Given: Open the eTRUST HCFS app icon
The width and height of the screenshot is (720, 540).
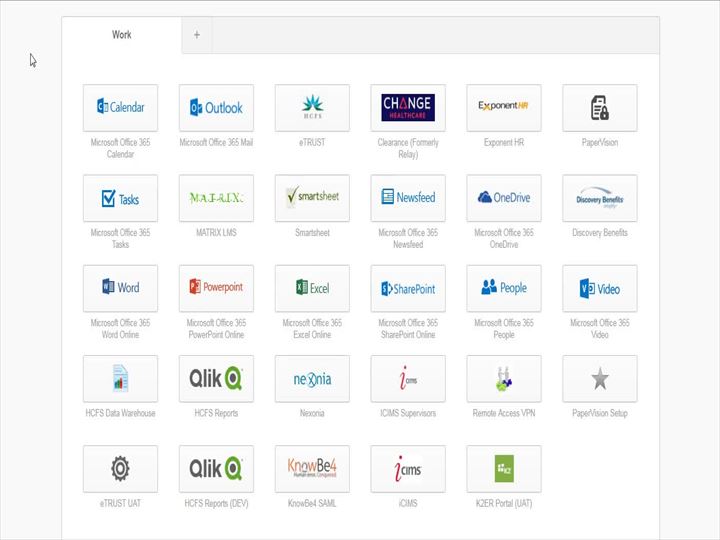Looking at the screenshot, I should [312, 107].
